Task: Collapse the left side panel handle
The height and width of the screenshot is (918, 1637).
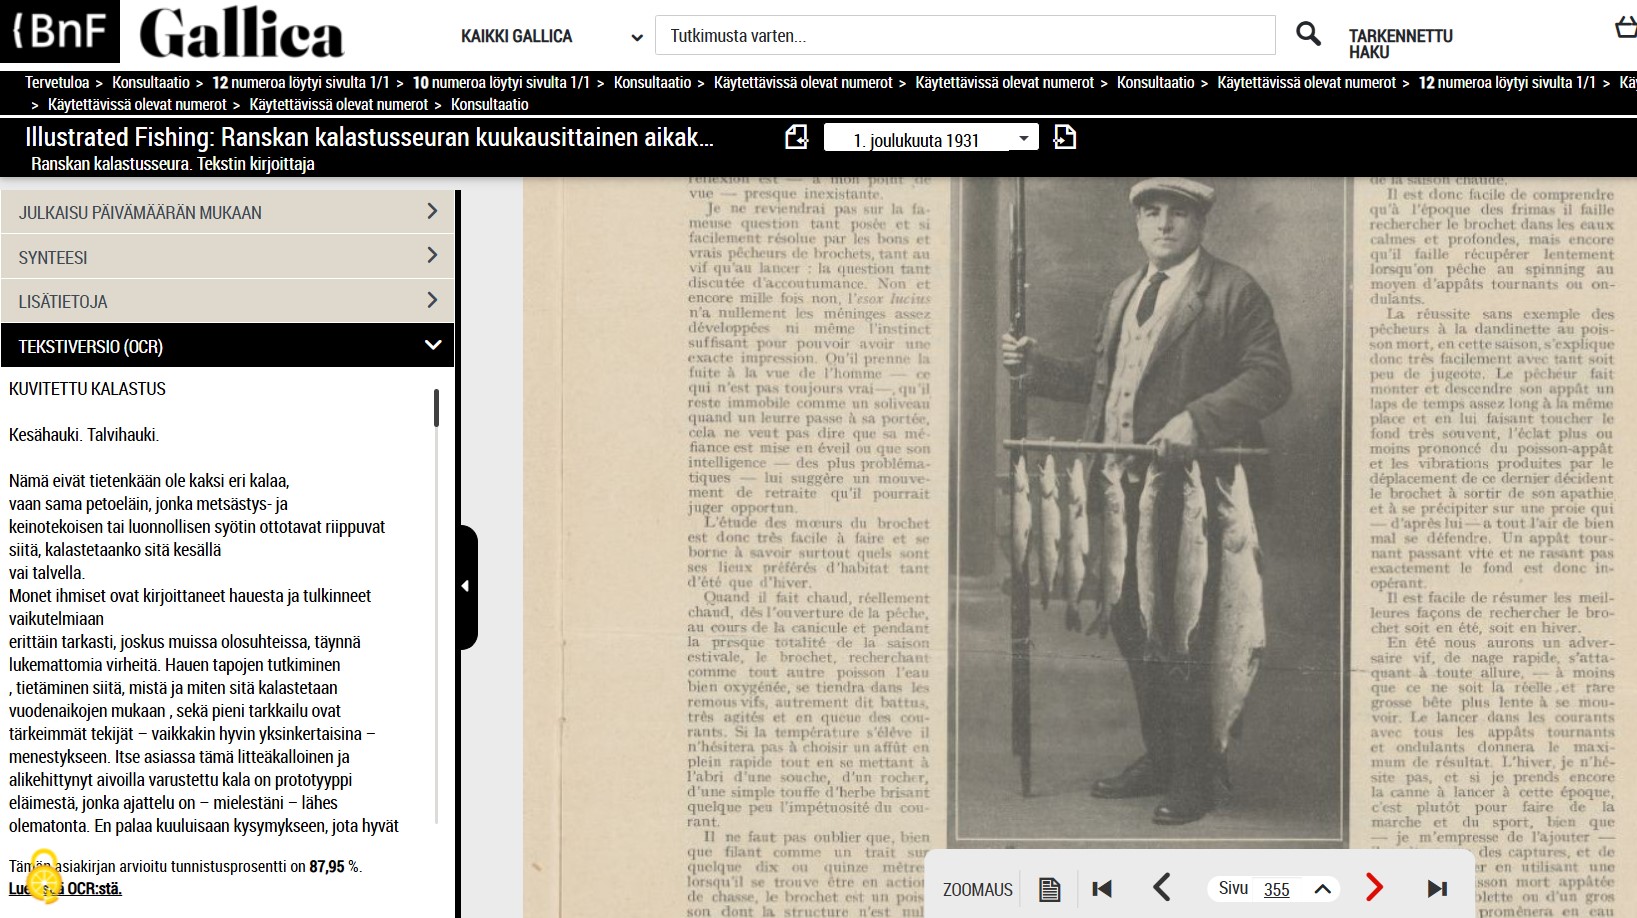Action: coord(465,586)
